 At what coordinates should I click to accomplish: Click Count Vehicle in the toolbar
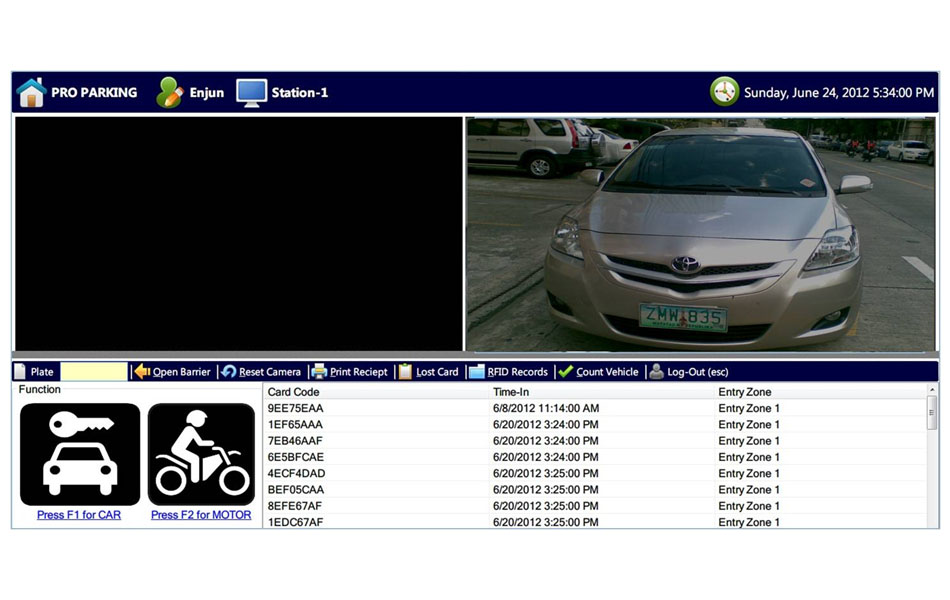598,372
